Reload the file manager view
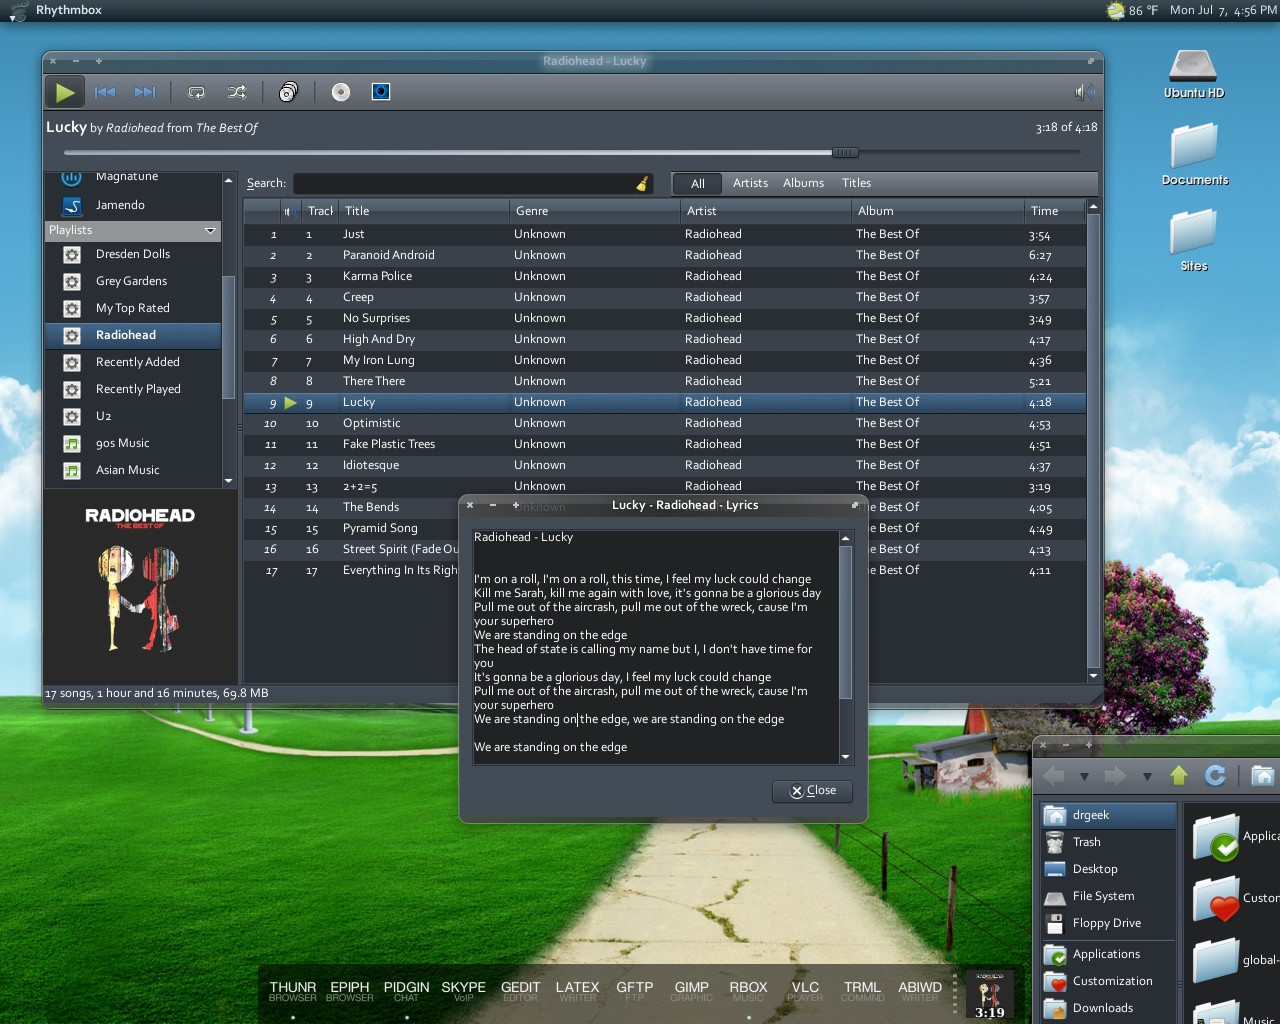 [x=1216, y=775]
